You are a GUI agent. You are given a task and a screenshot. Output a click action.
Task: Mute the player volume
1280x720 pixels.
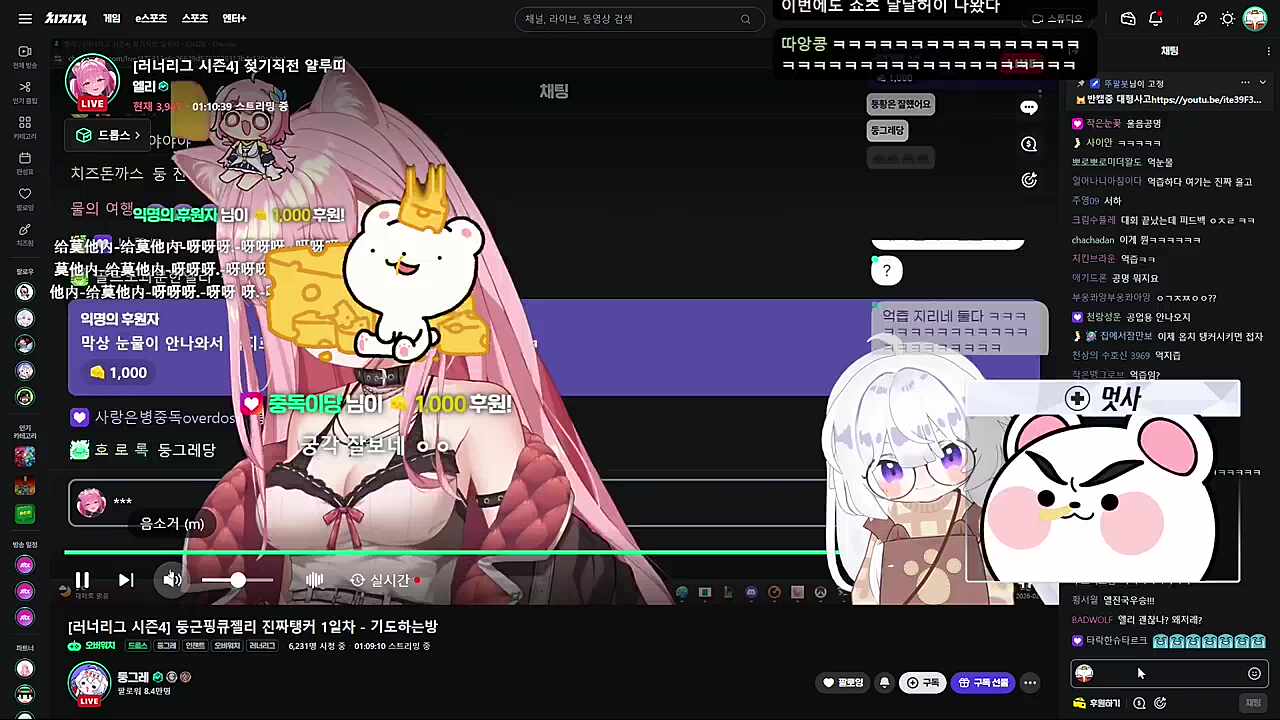pyautogui.click(x=171, y=579)
